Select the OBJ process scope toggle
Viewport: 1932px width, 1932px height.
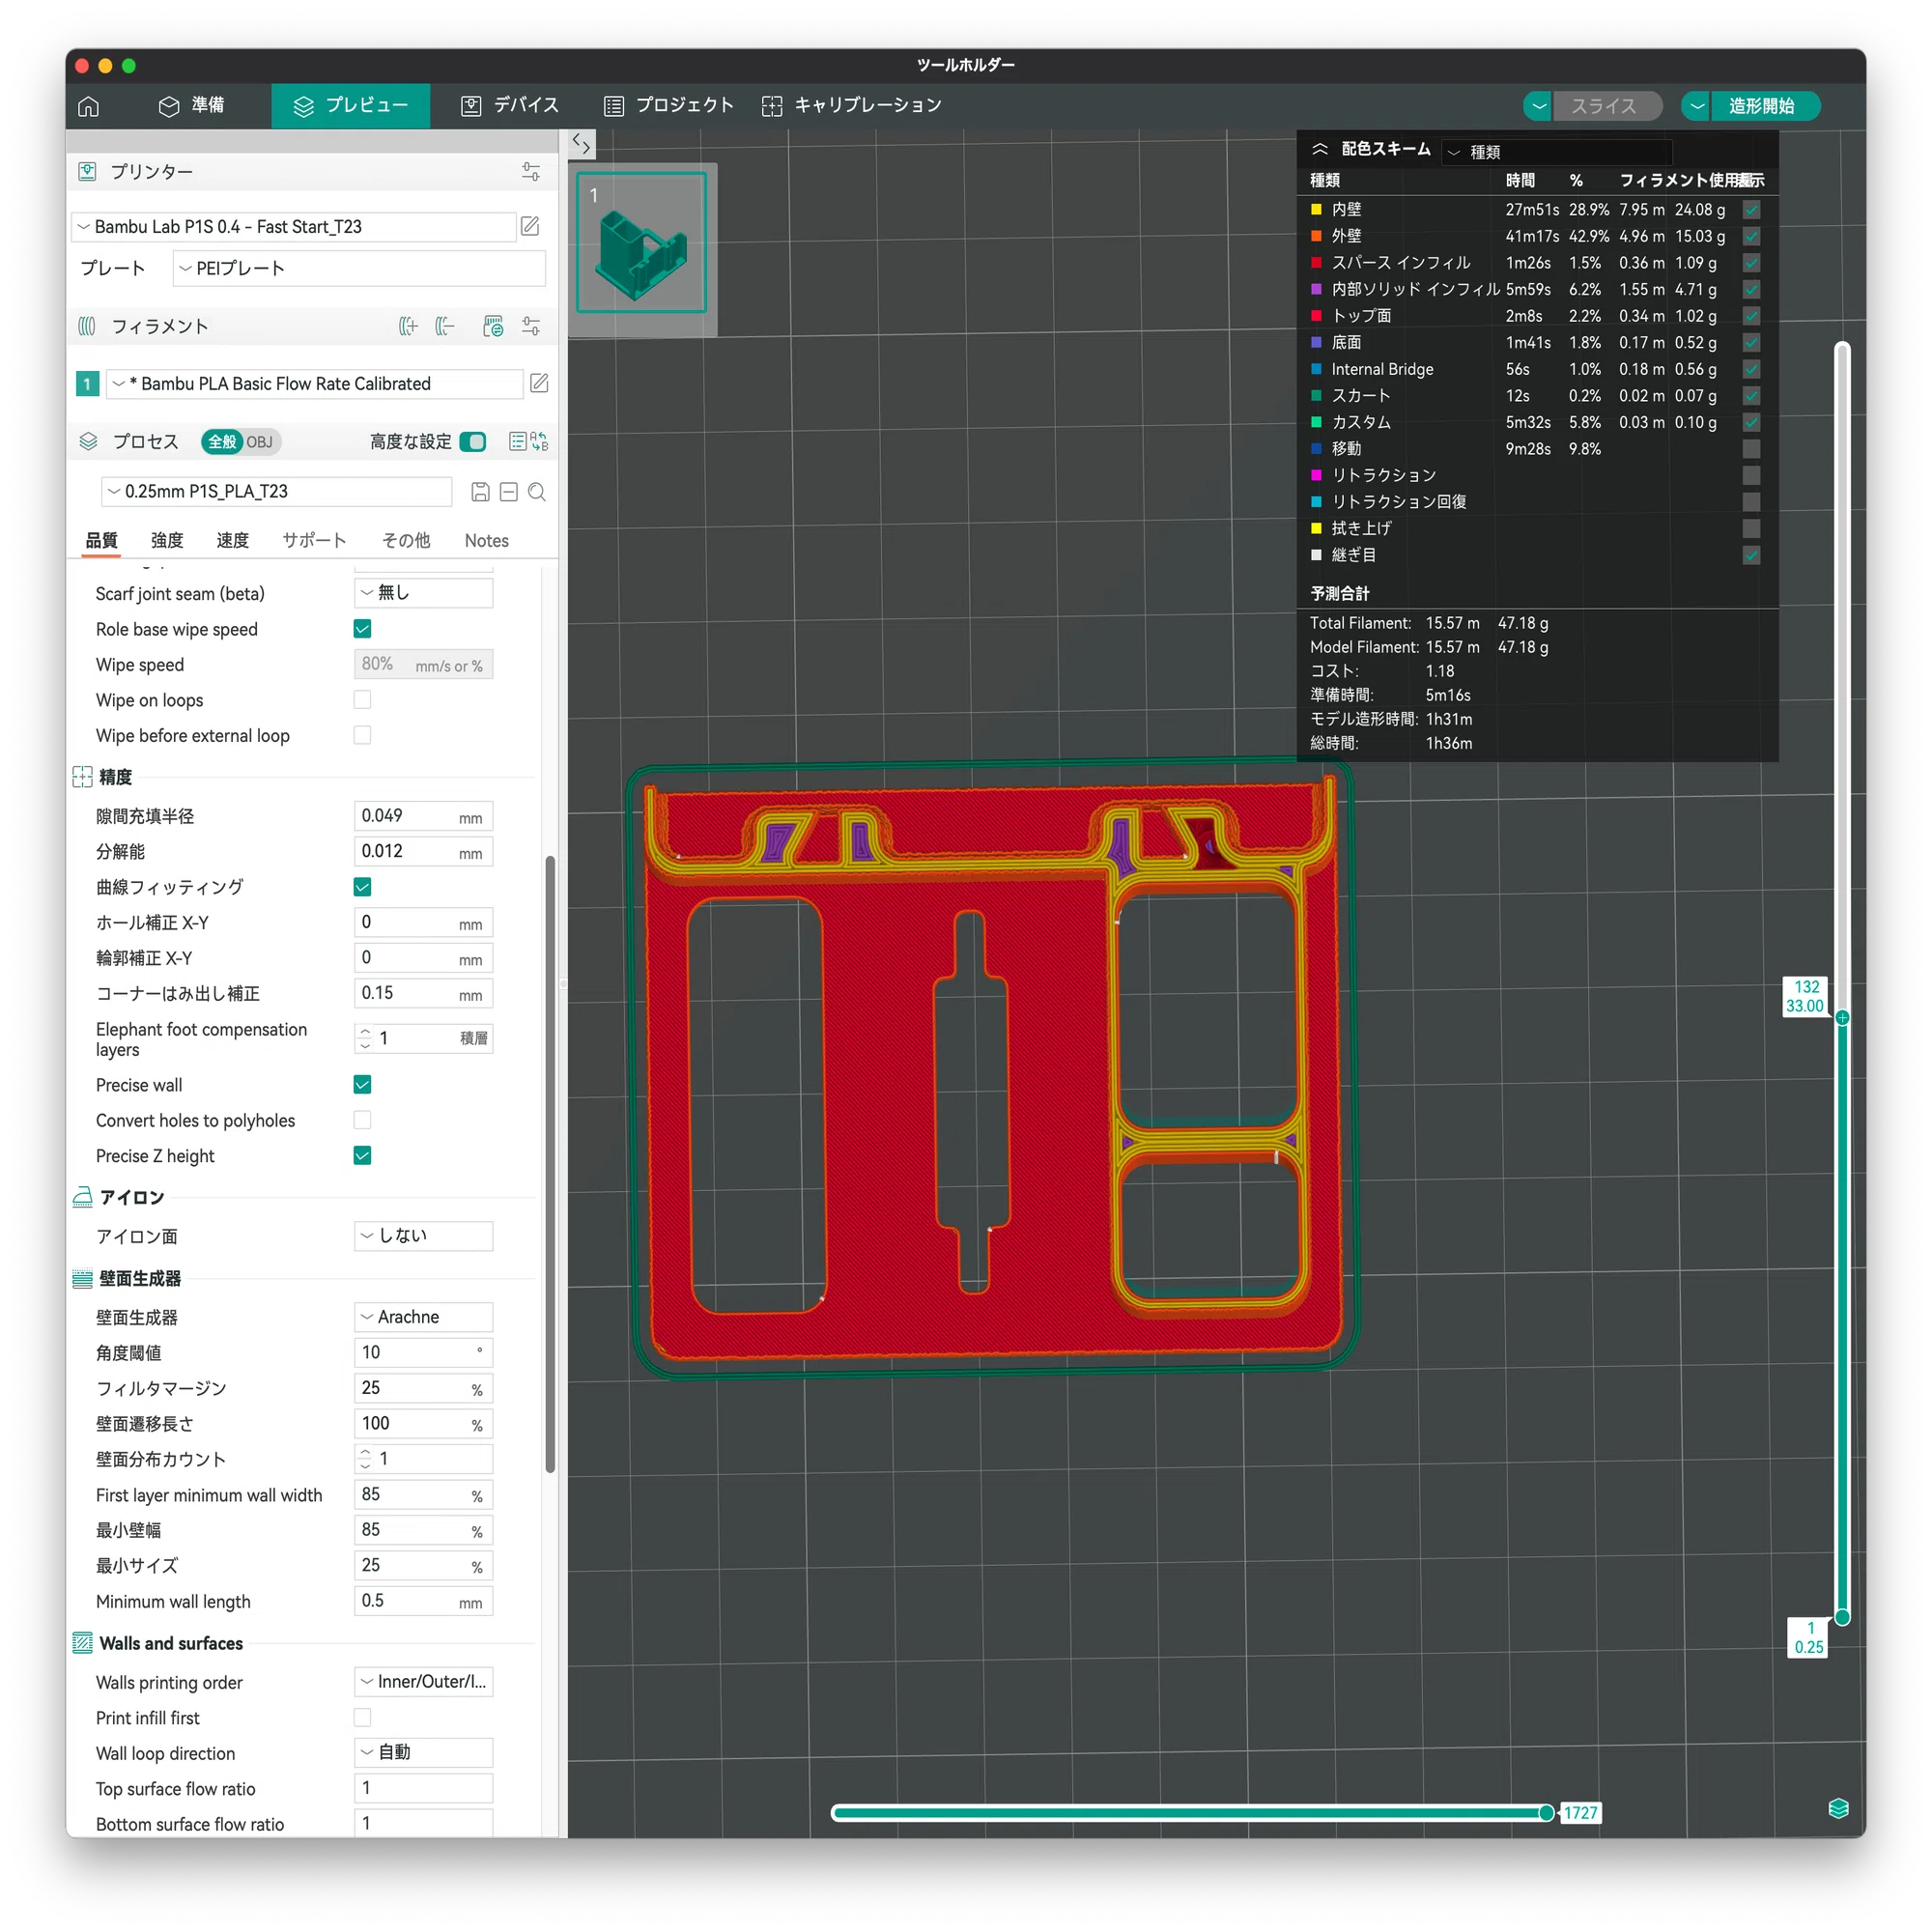260,442
